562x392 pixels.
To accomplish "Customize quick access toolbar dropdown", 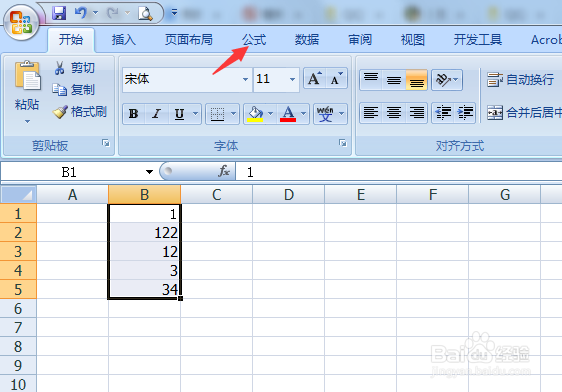I will (174, 13).
